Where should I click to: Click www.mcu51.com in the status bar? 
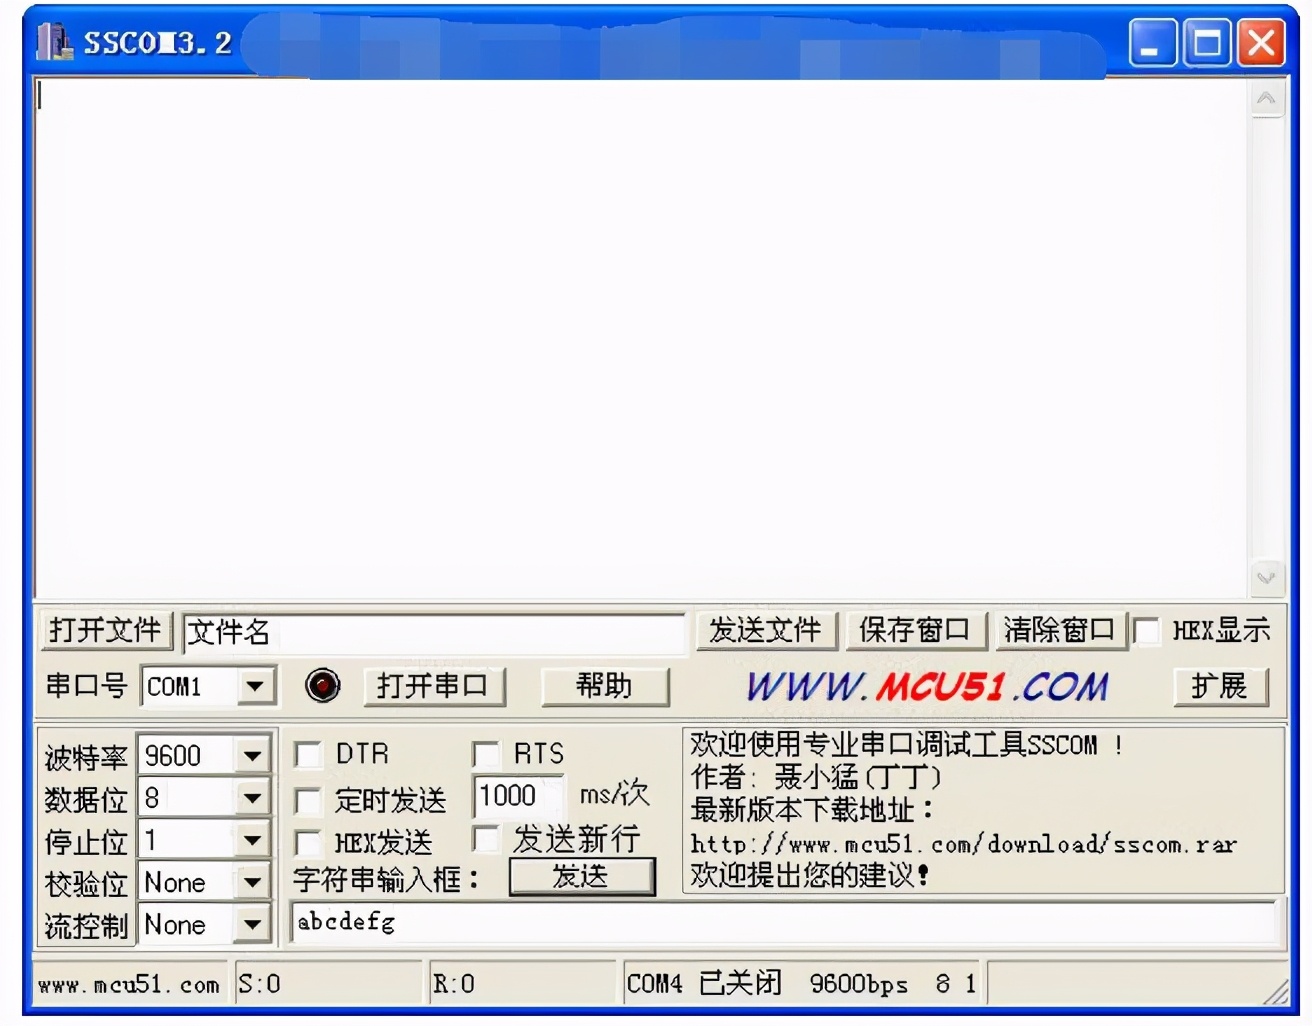click(x=129, y=985)
